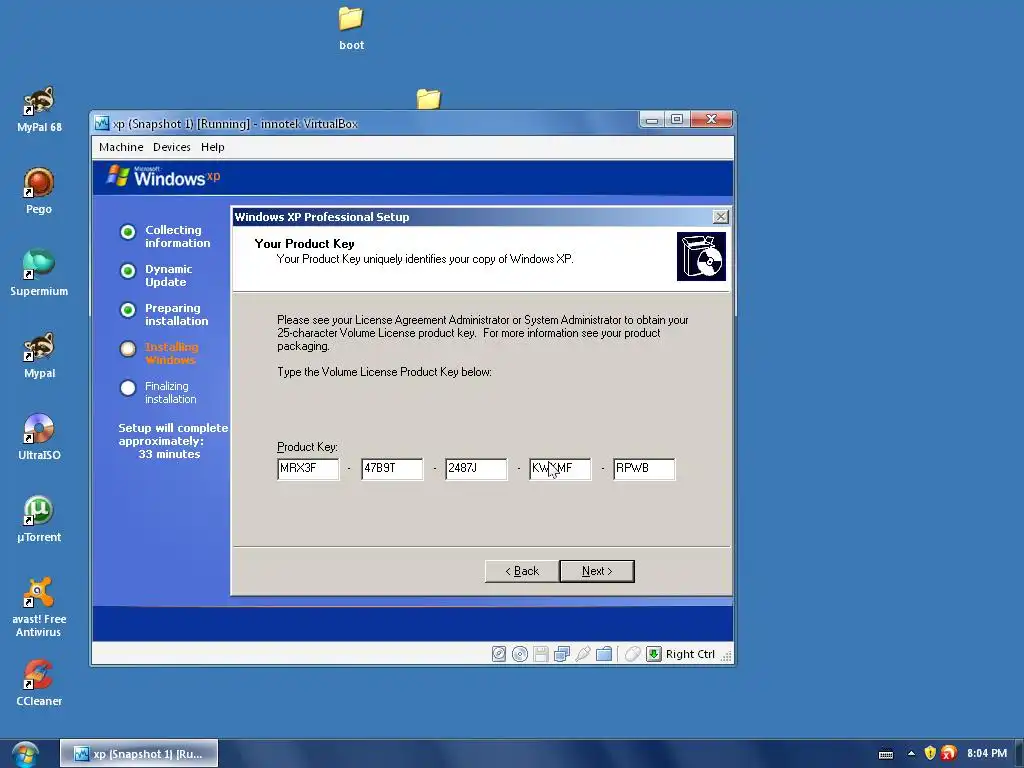The height and width of the screenshot is (768, 1024).
Task: Click the shared folders status icon
Action: click(x=604, y=654)
